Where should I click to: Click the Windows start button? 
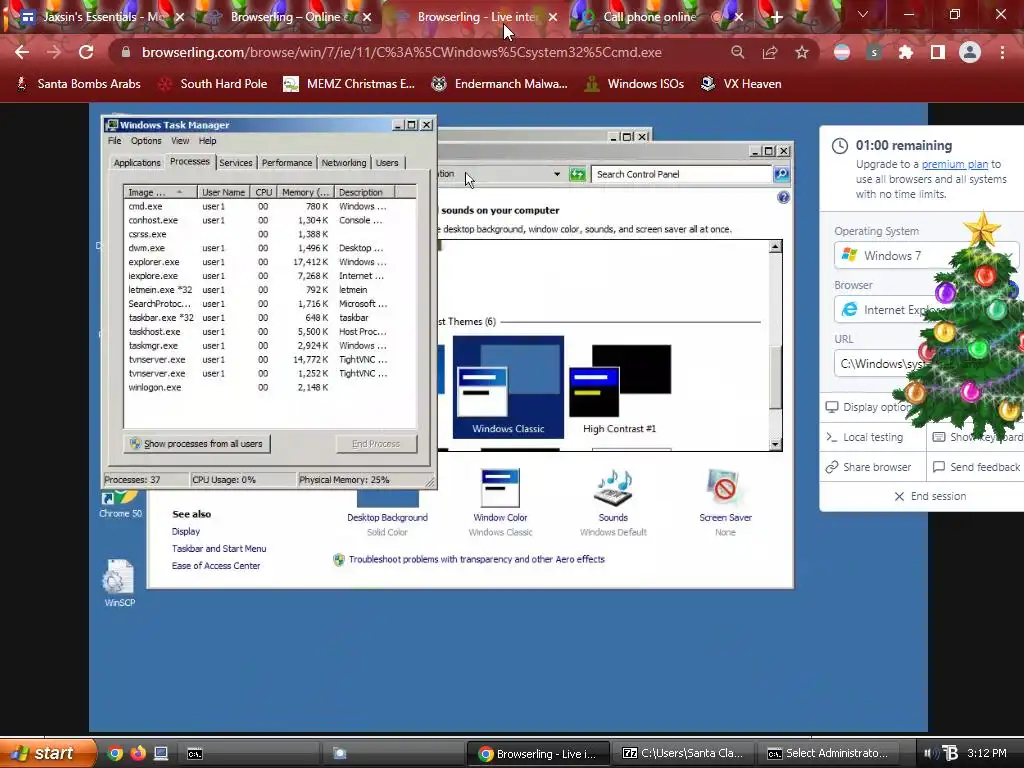coord(46,753)
